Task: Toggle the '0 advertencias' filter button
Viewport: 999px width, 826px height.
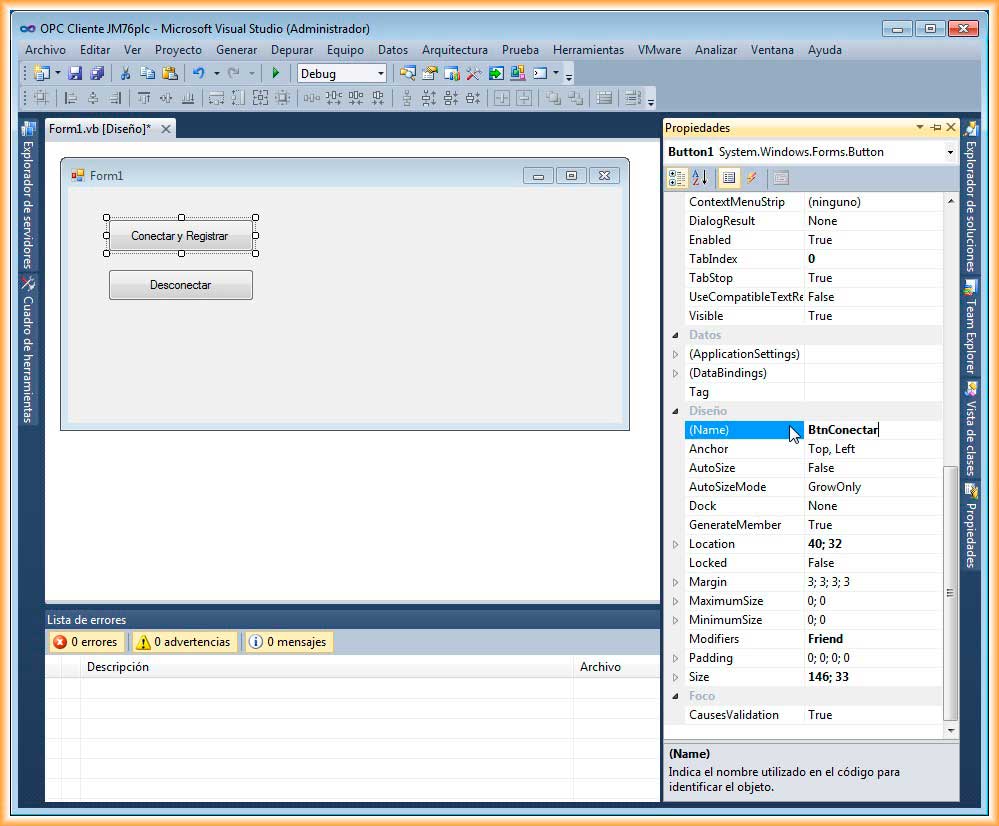Action: point(183,642)
